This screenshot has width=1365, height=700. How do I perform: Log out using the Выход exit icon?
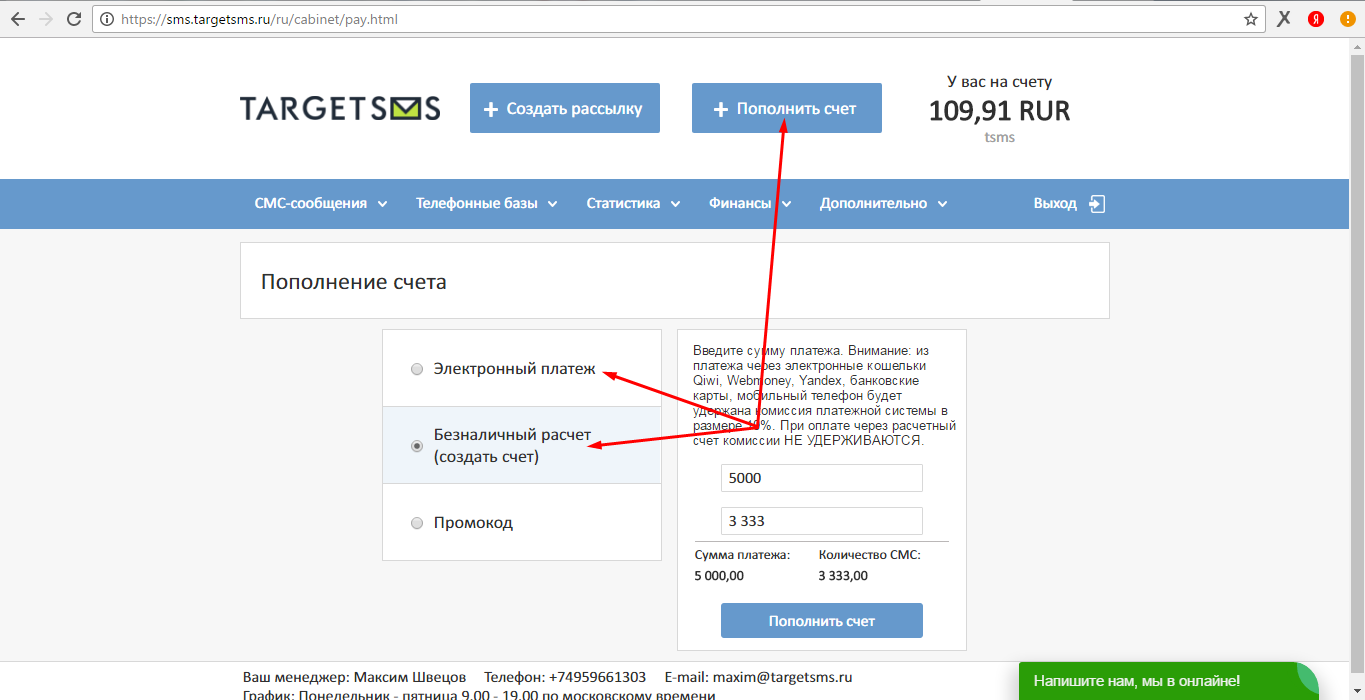point(1097,204)
